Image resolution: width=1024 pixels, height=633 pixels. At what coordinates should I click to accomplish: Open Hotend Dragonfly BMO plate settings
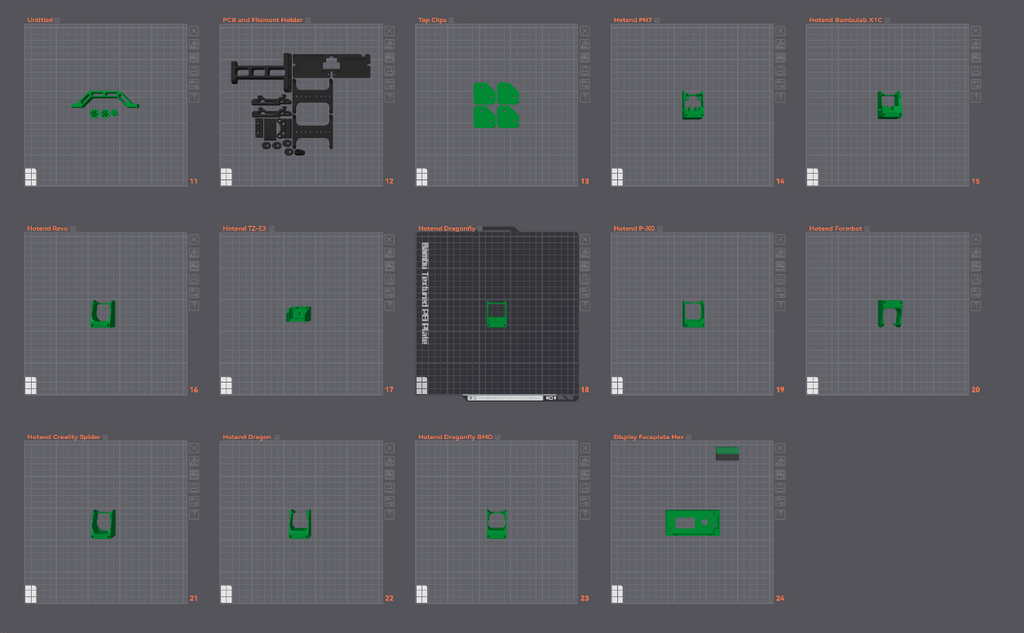pos(585,501)
